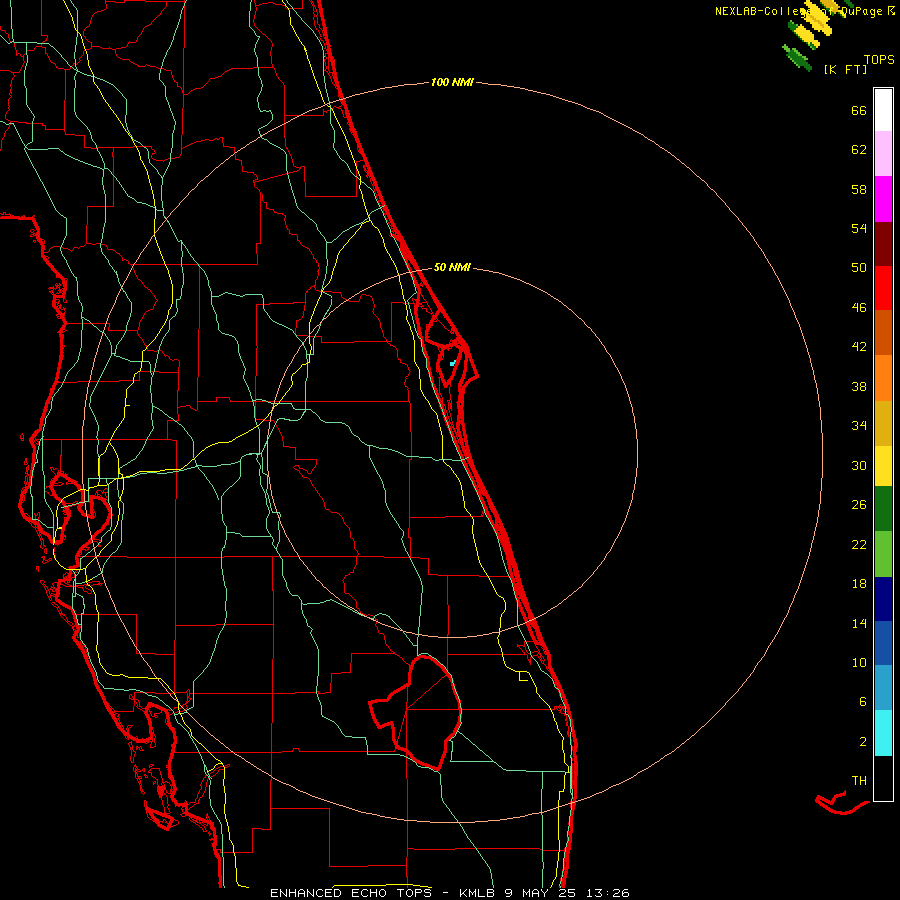This screenshot has width=900, height=900.
Task: Click the cyan echo pixel near Cape Canaveral
Action: (x=452, y=363)
